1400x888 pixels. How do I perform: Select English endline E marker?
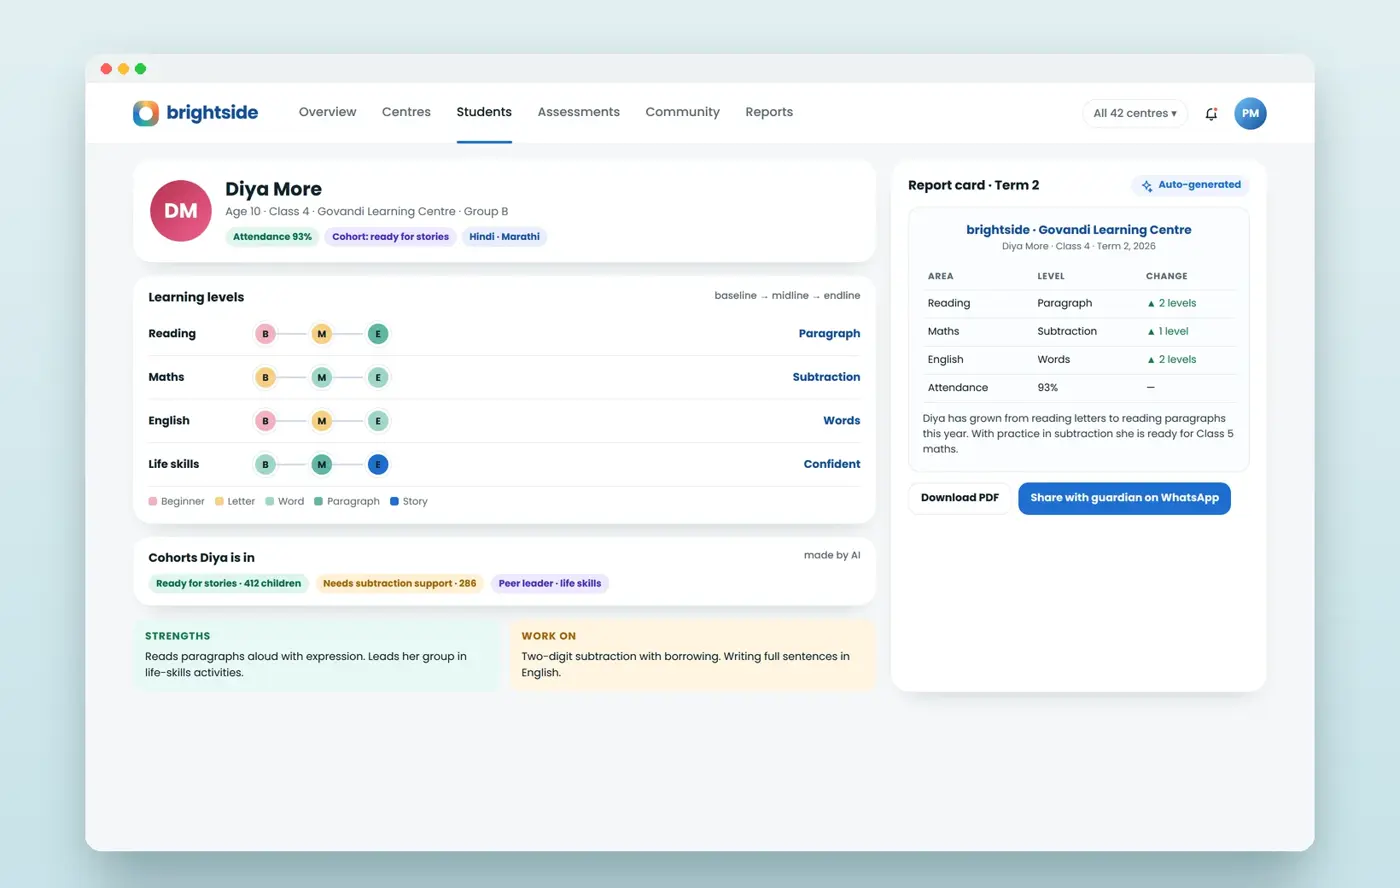tap(378, 421)
